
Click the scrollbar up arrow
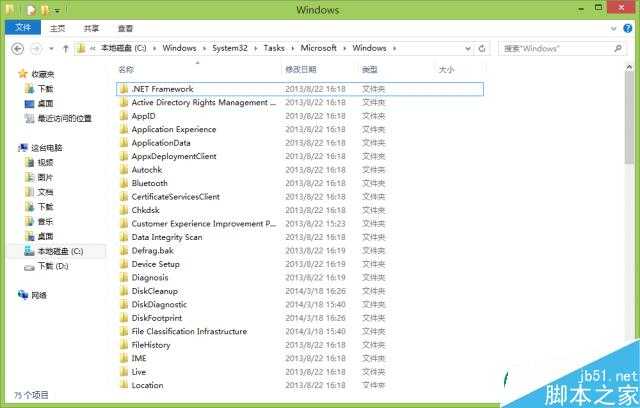click(x=629, y=67)
